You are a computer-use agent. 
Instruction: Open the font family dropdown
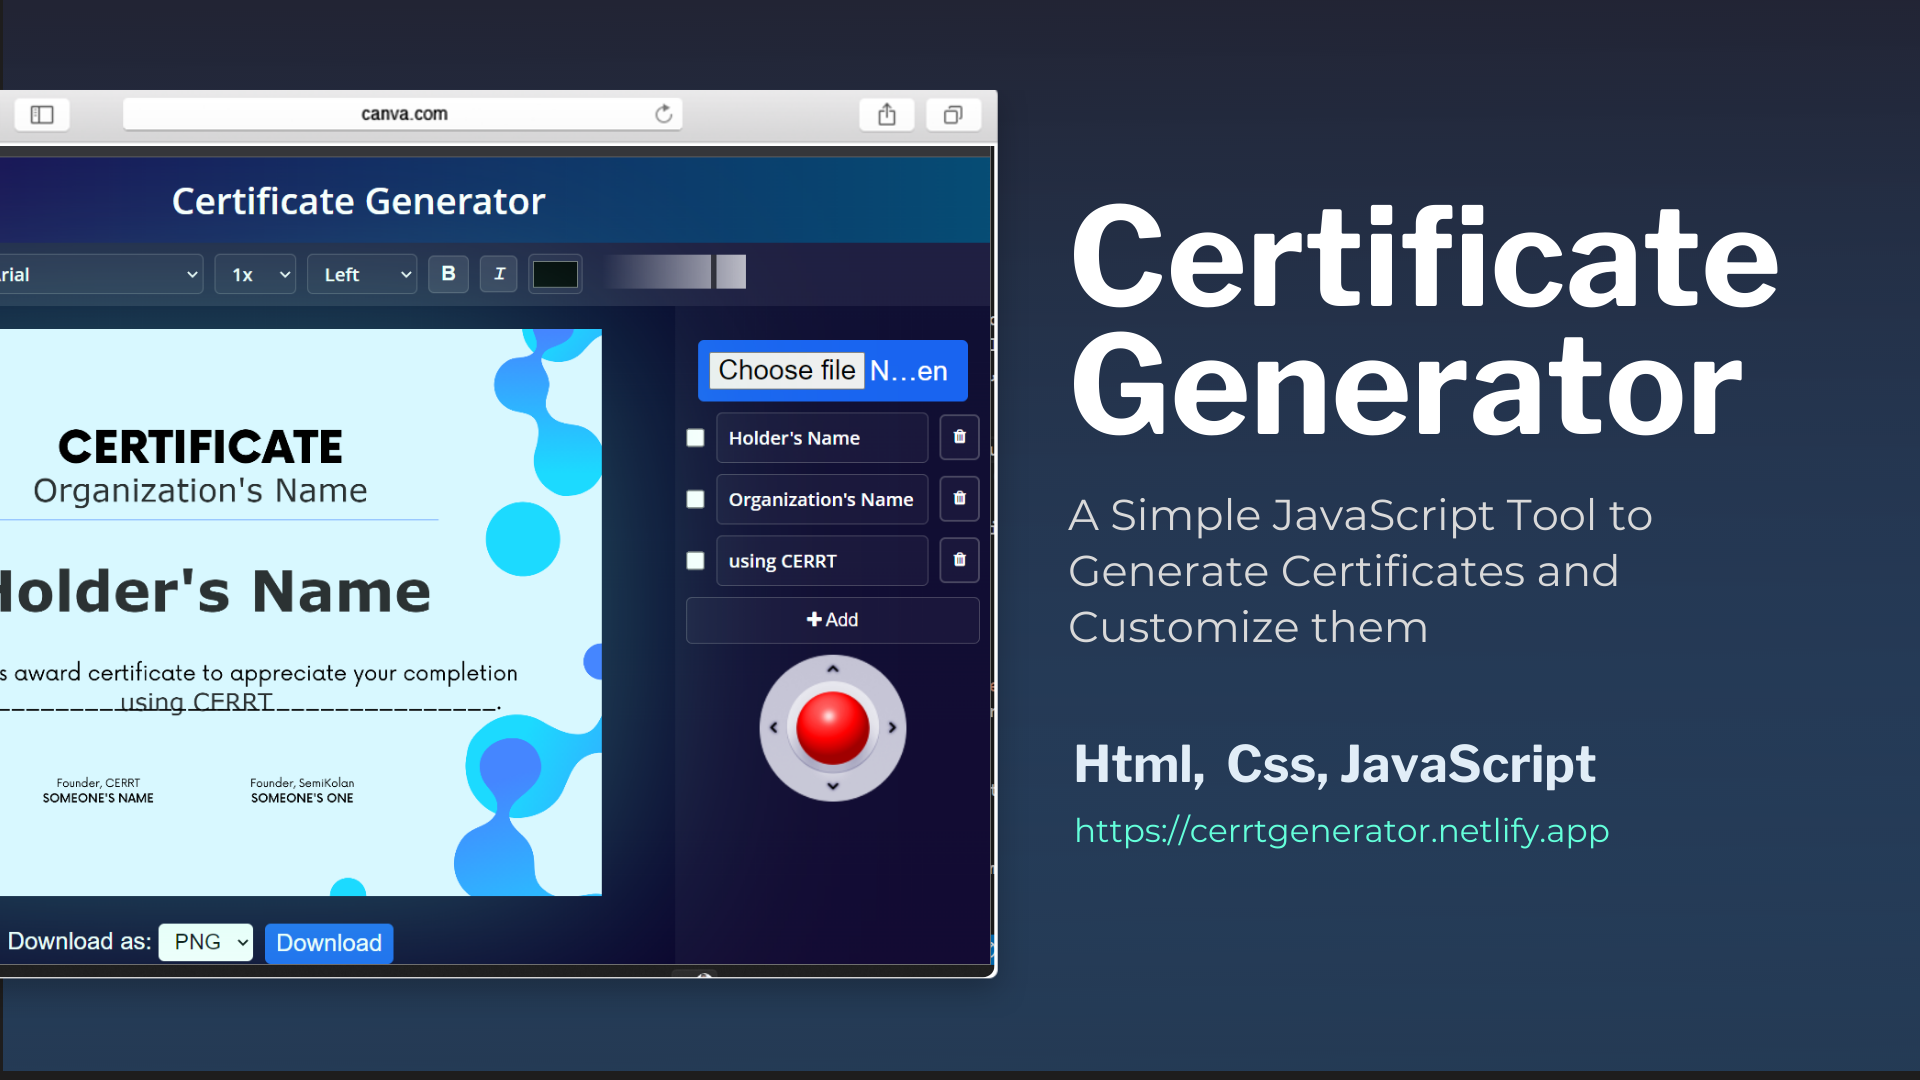tap(100, 274)
